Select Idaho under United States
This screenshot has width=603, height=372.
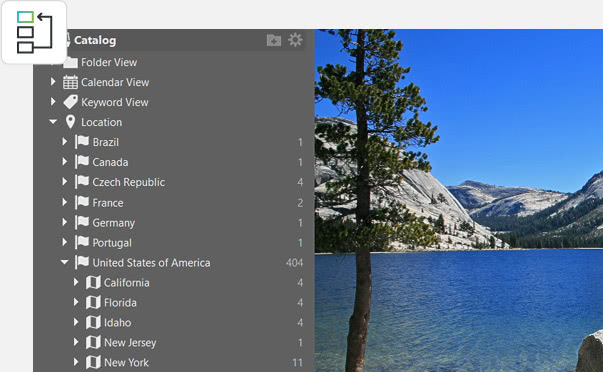pyautogui.click(x=118, y=323)
